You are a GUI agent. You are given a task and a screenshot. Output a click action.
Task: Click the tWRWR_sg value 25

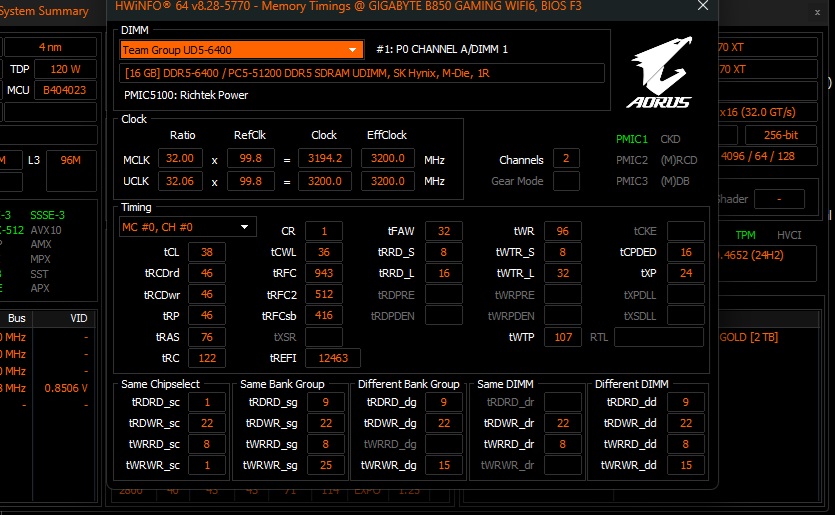325,465
